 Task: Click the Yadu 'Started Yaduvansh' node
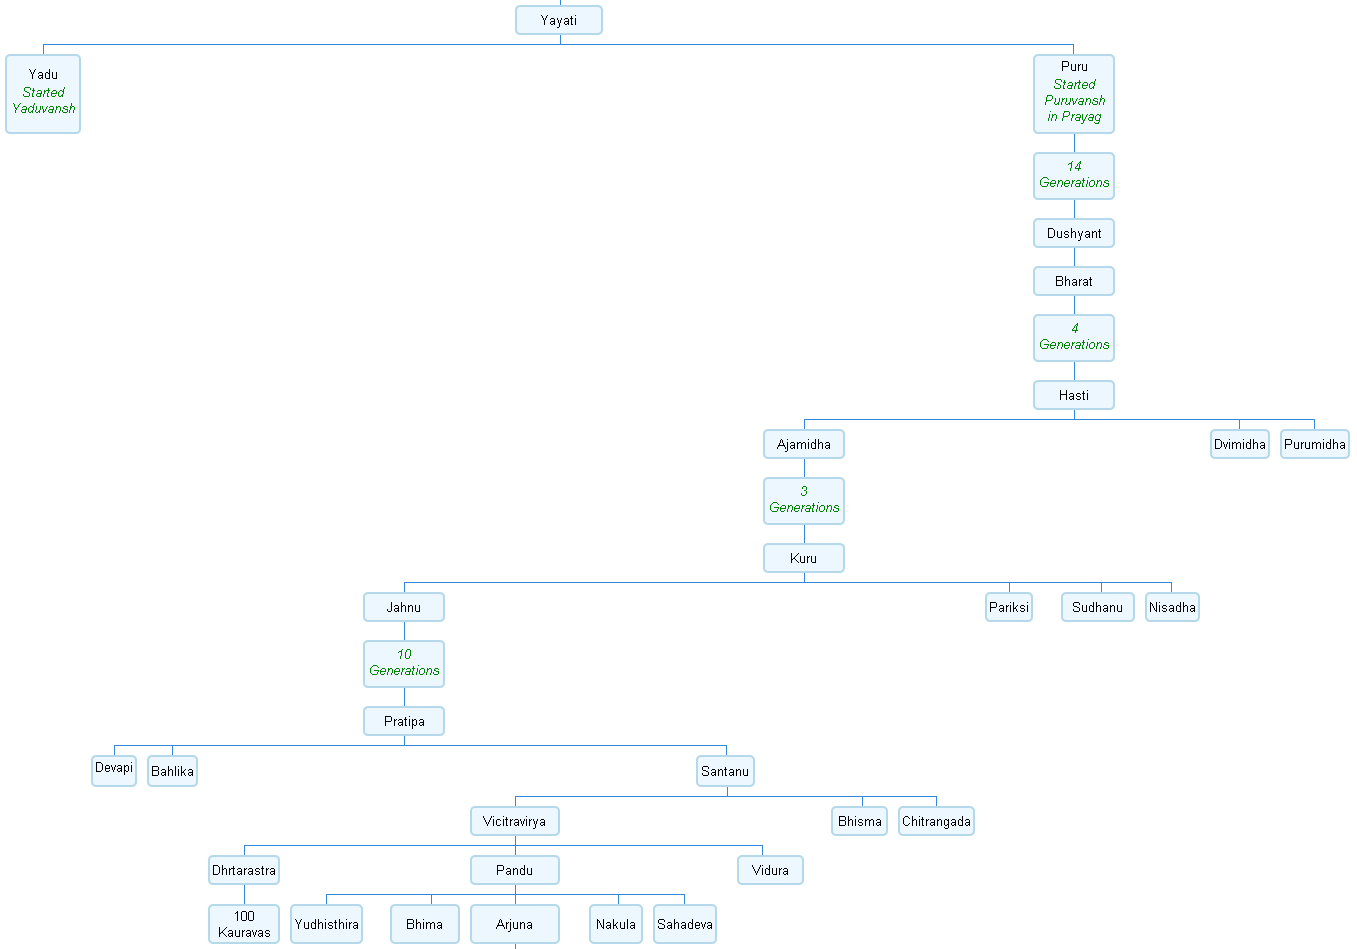point(42,93)
